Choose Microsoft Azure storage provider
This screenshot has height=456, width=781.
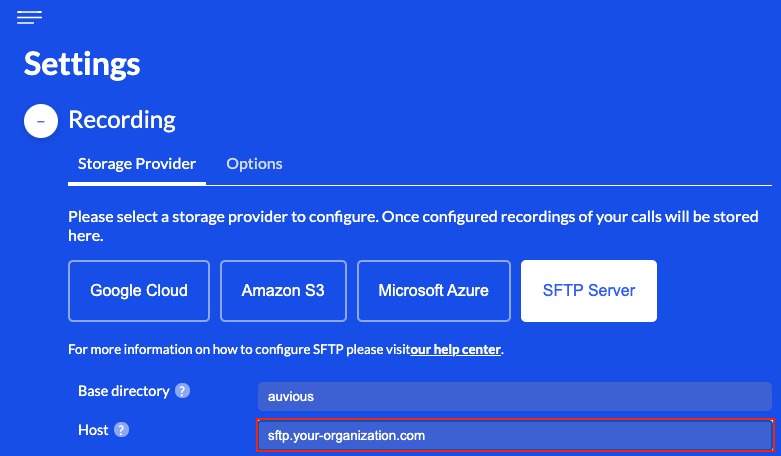pos(433,291)
